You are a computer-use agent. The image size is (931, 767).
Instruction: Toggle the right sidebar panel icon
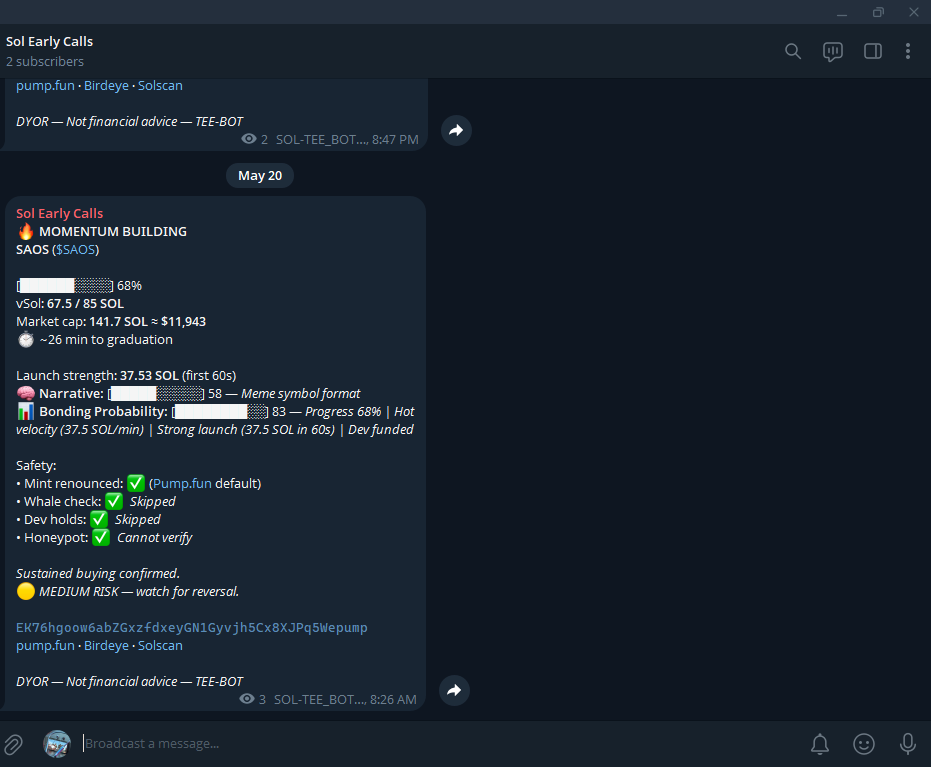click(872, 51)
